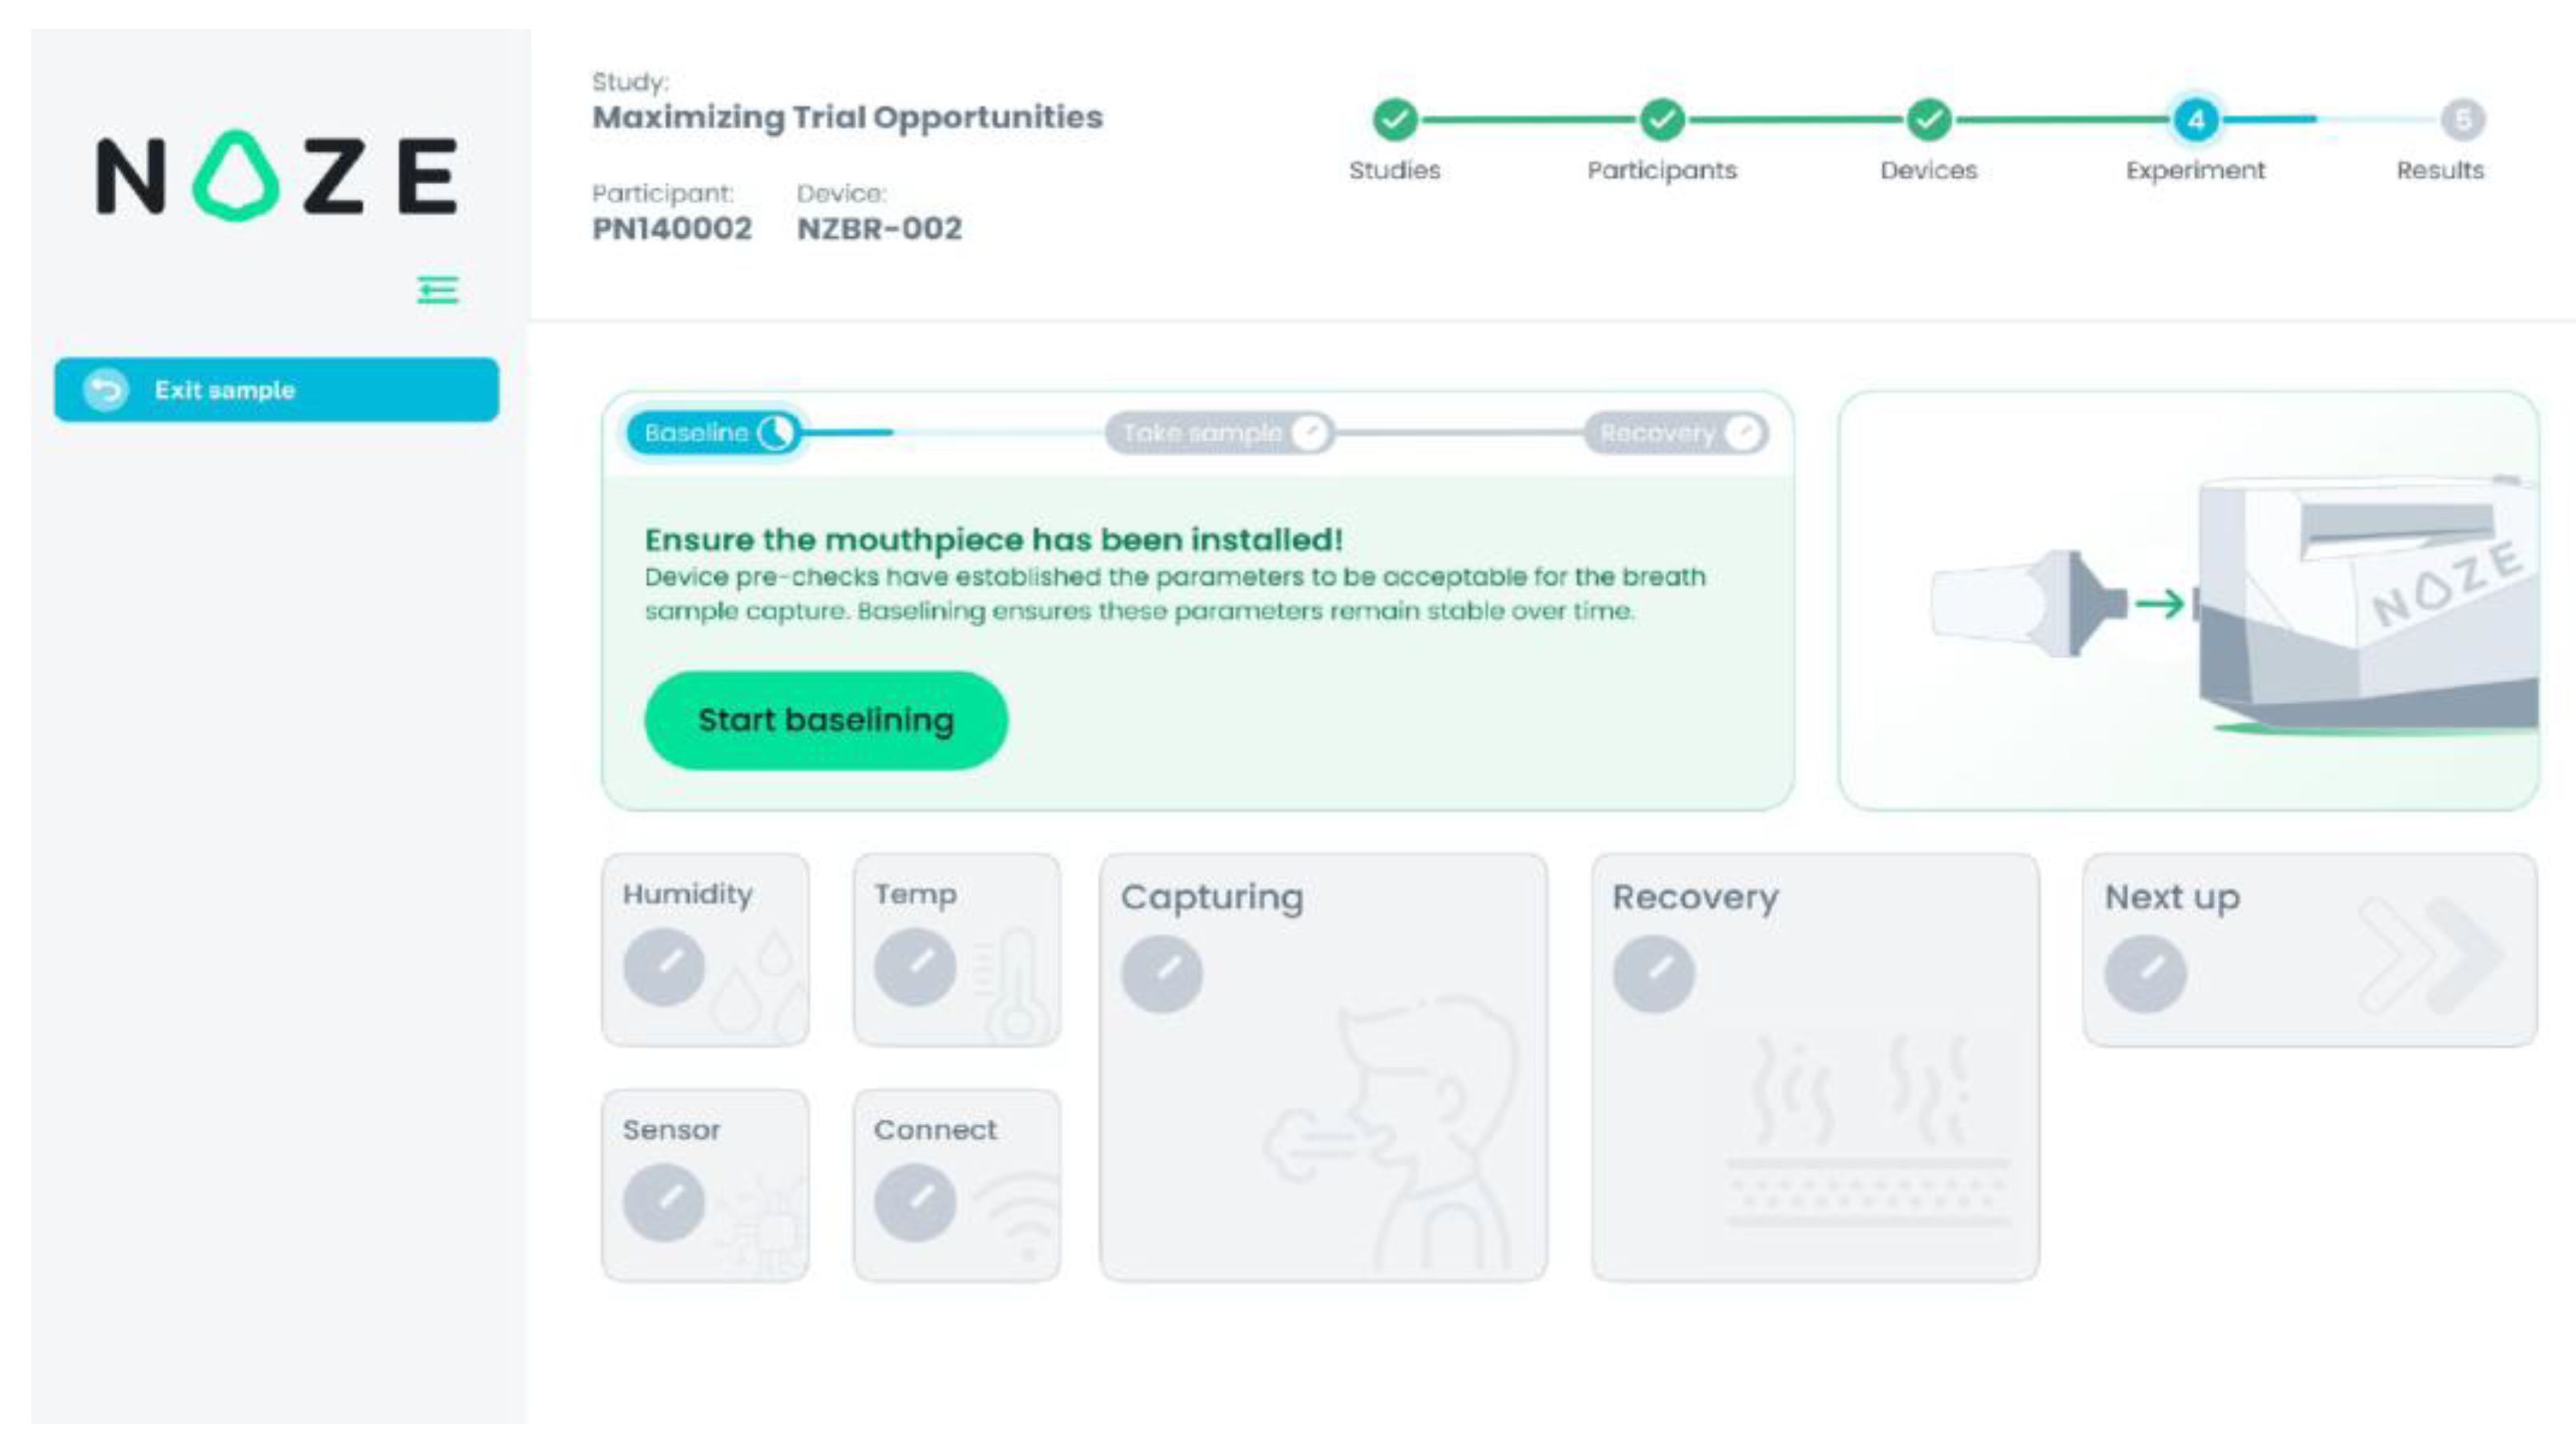2576x1455 pixels.
Task: Click Temp status circle icon
Action: click(x=915, y=966)
